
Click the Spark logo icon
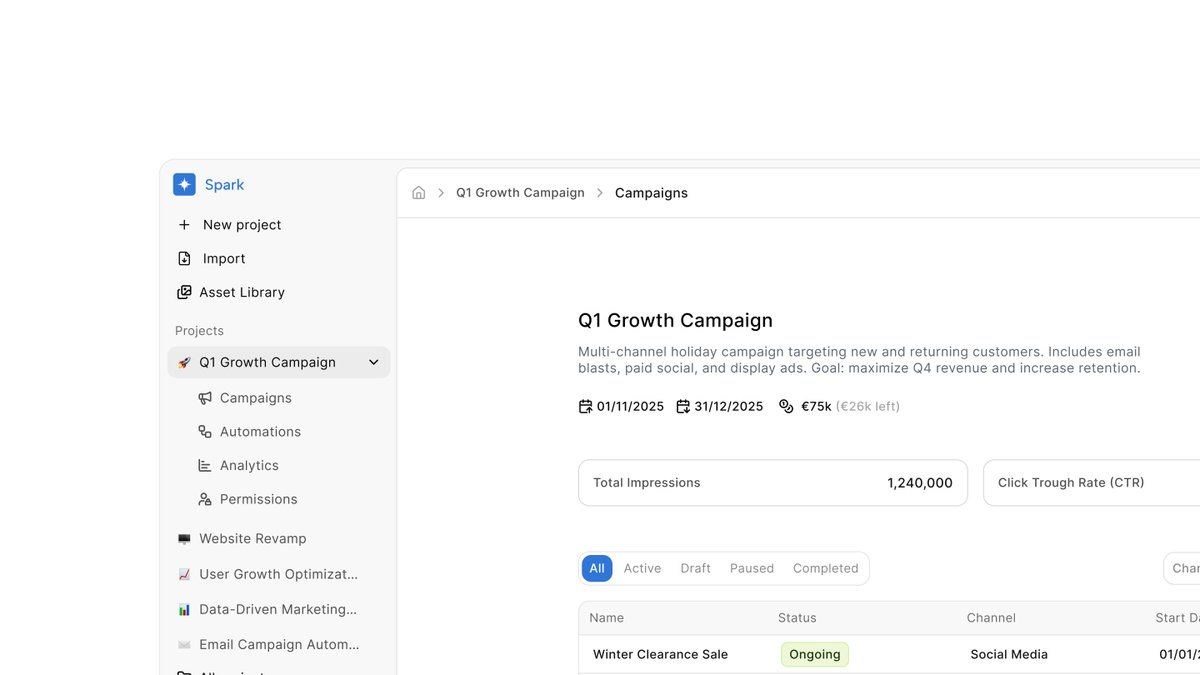[184, 184]
